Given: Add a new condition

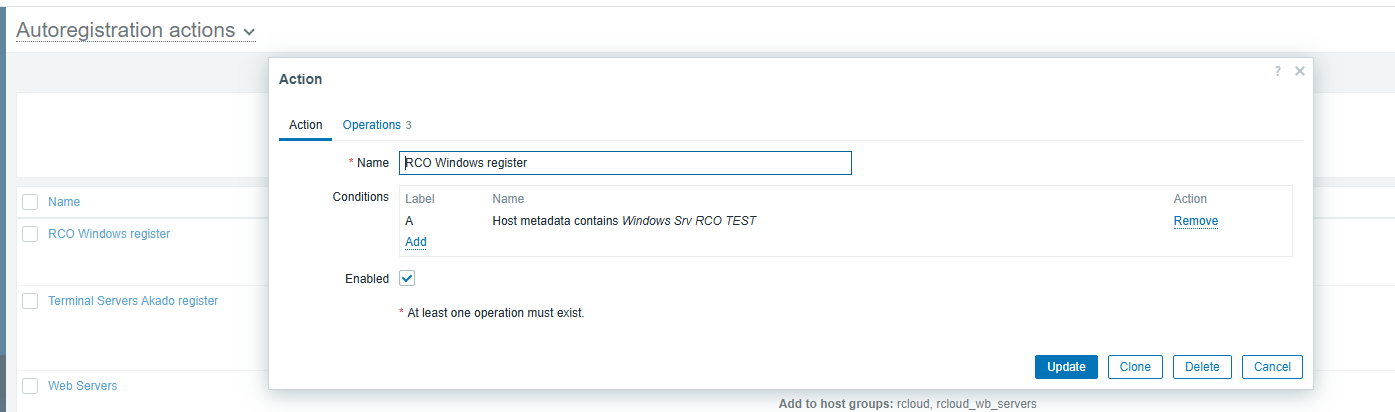Looking at the screenshot, I should click(x=415, y=242).
